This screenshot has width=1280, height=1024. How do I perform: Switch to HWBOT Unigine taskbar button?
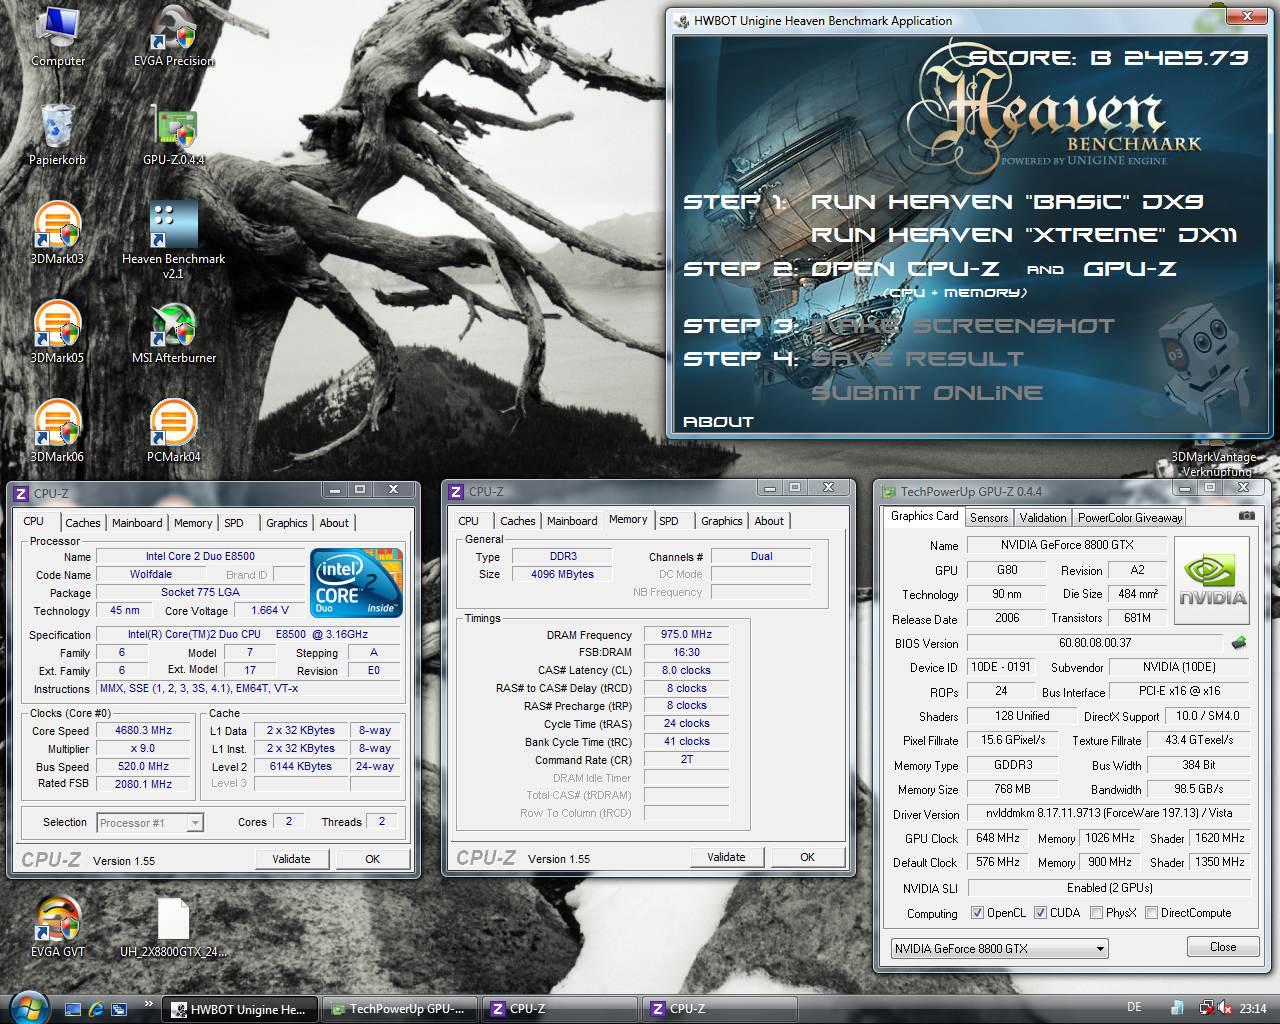[240, 1009]
